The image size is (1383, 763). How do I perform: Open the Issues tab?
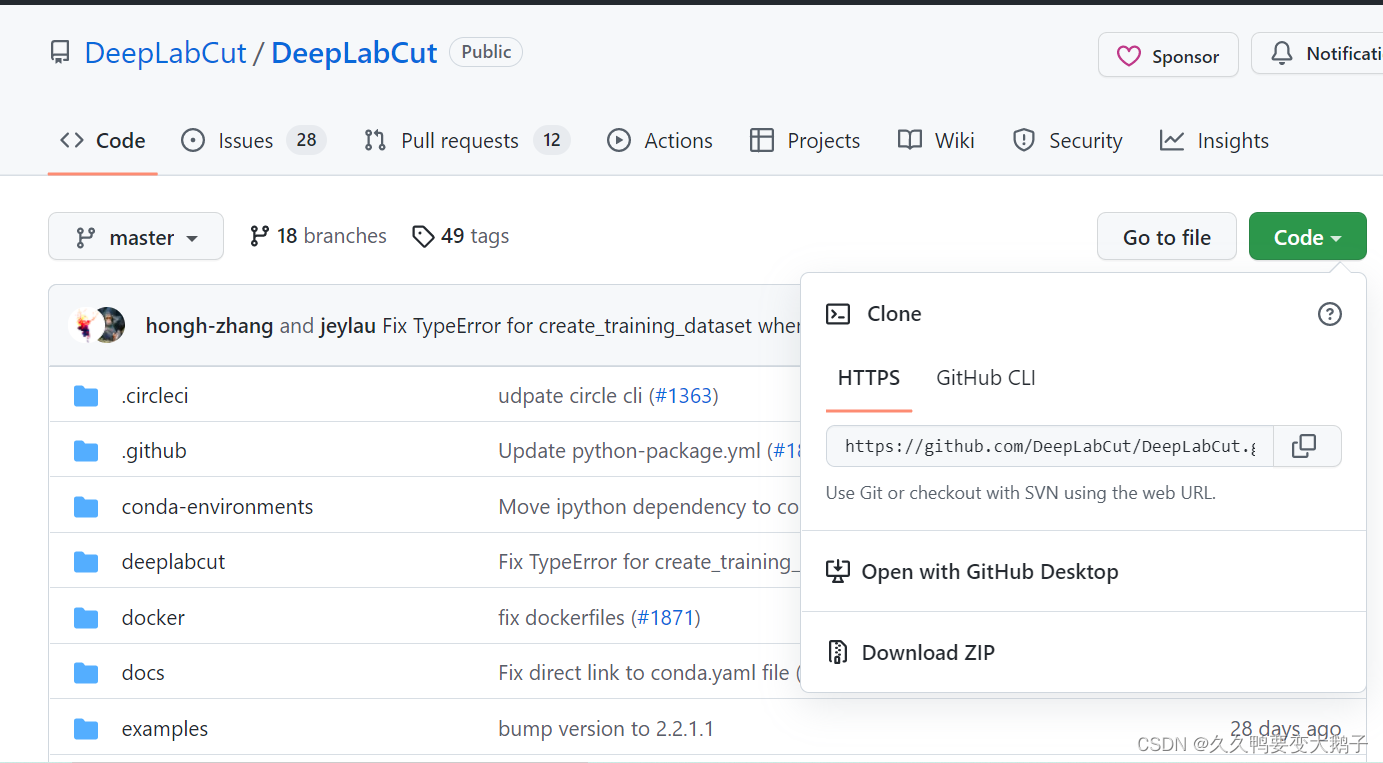pos(245,141)
